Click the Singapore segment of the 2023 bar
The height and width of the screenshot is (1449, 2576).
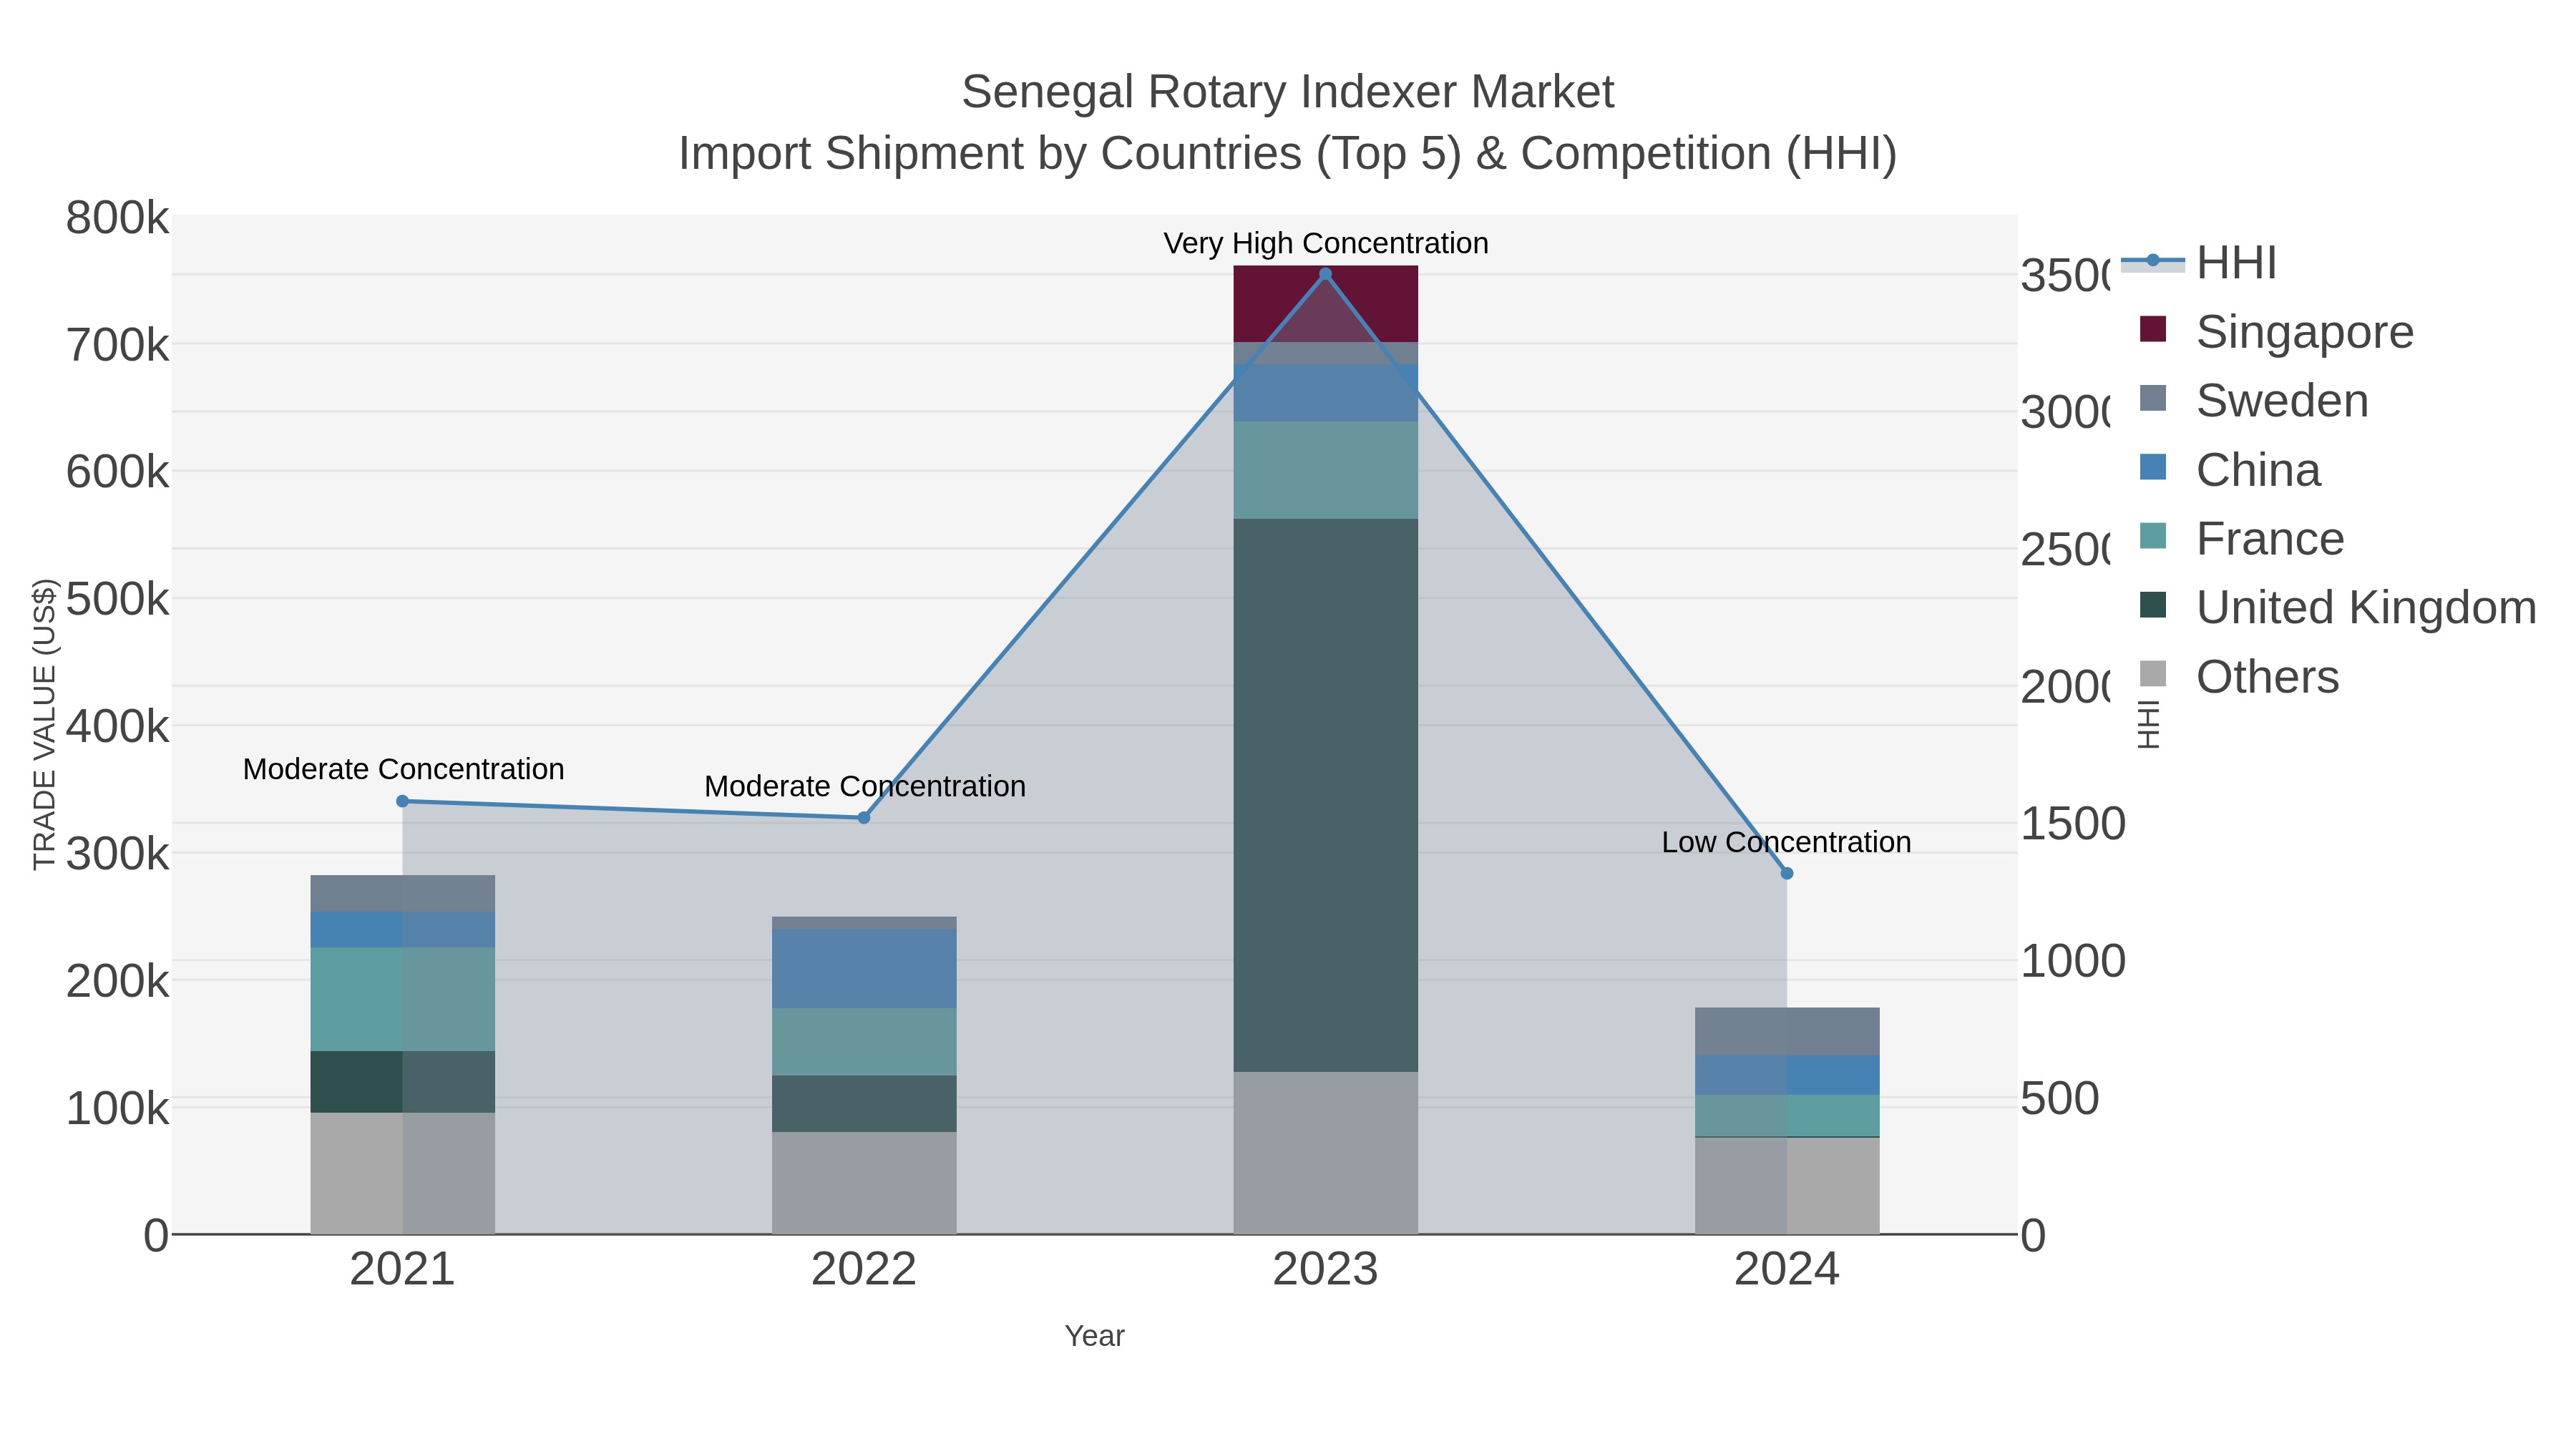pos(1325,304)
